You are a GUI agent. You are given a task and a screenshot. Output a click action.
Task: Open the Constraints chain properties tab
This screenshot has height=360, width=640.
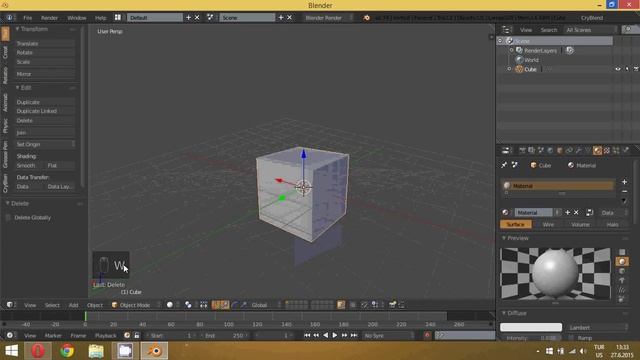(x=569, y=151)
